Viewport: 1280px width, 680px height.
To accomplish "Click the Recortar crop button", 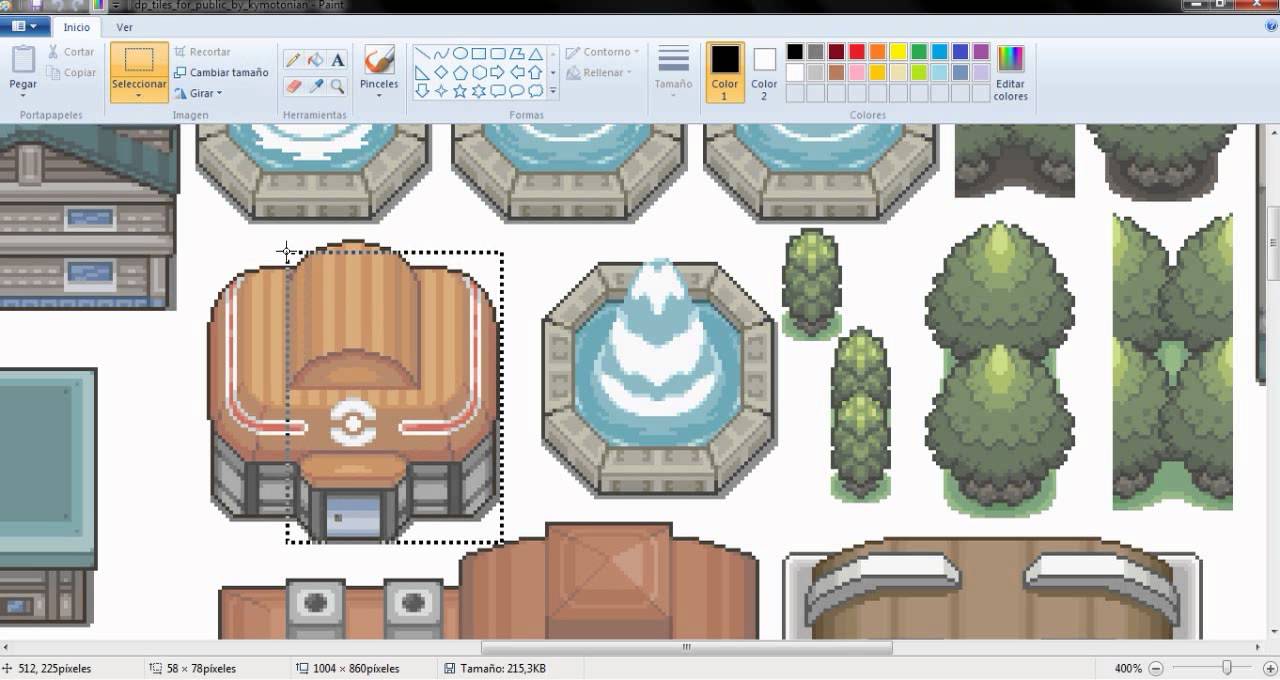I will [202, 52].
